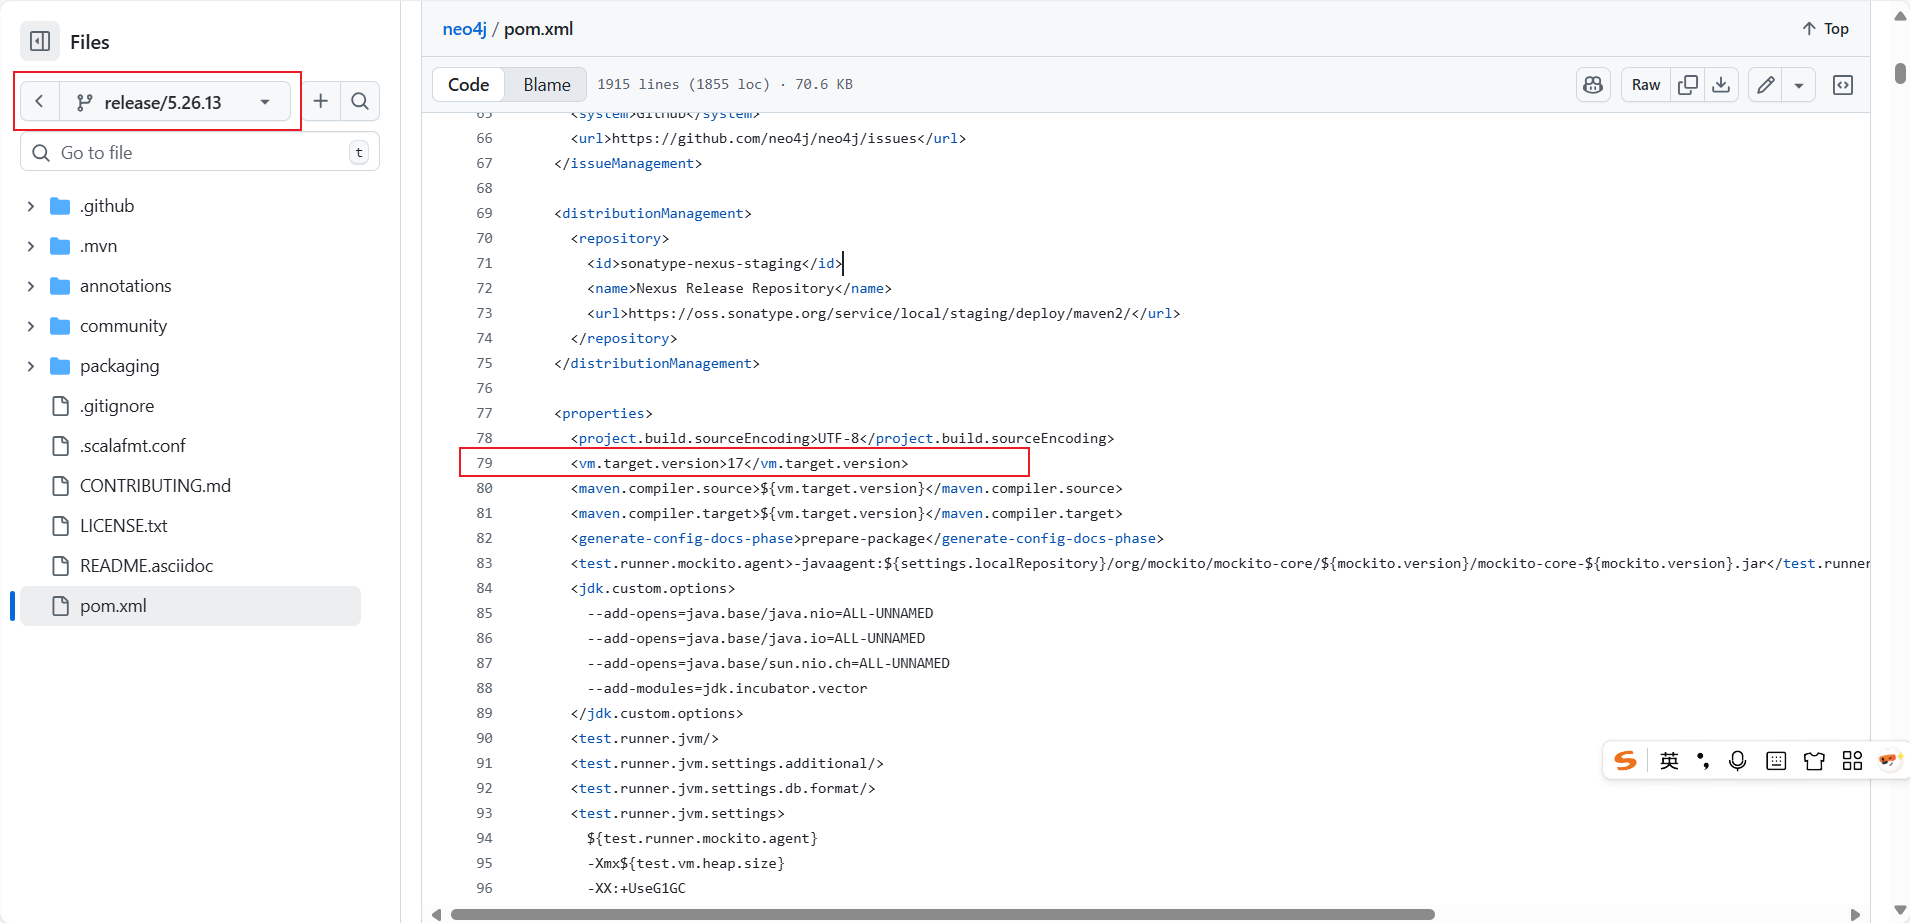Open the .gitignore file
Image resolution: width=1910 pixels, height=923 pixels.
117,406
